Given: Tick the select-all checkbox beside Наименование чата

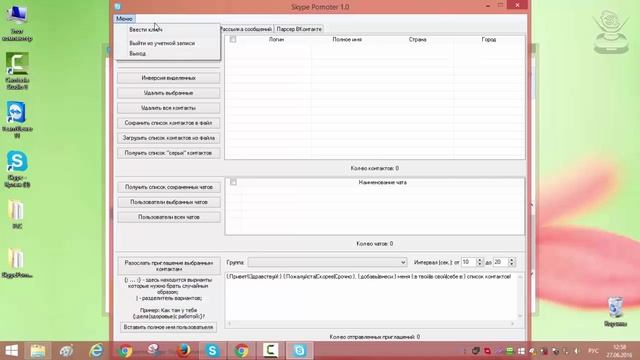Looking at the screenshot, I should pos(233,182).
